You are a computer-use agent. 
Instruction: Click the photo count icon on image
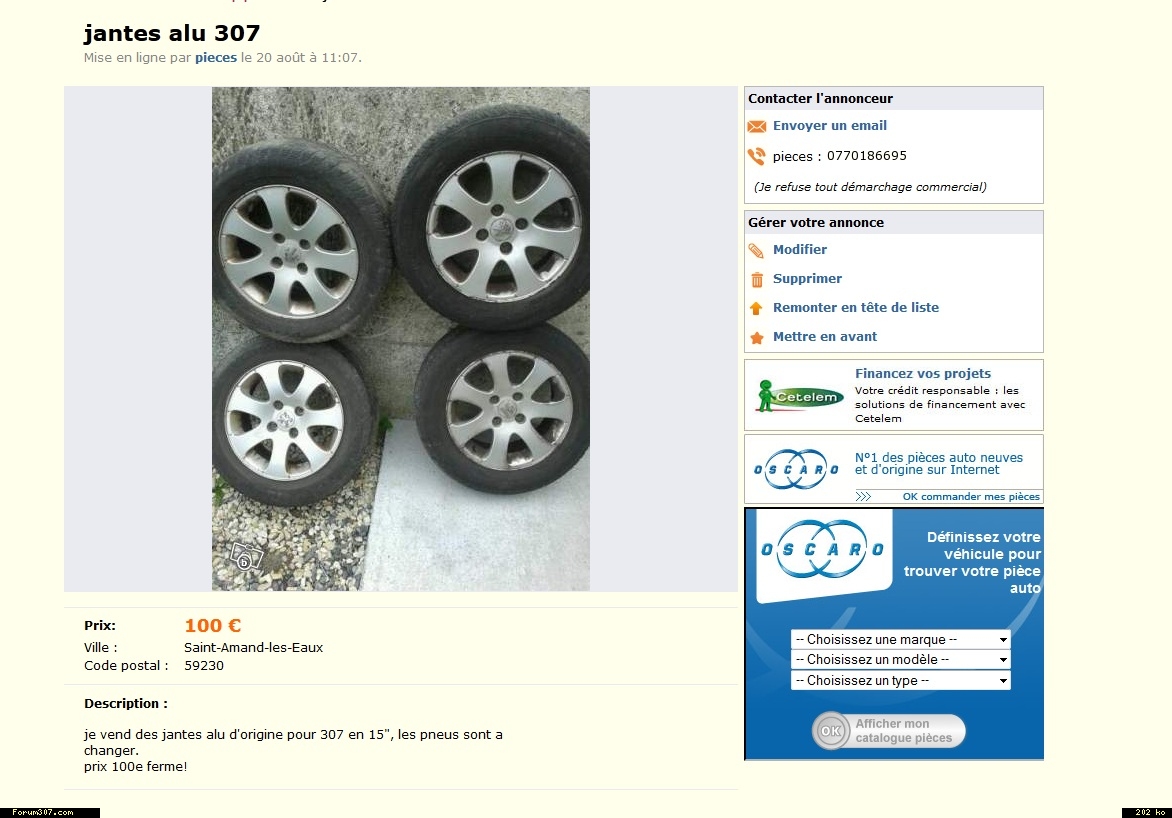tap(246, 557)
